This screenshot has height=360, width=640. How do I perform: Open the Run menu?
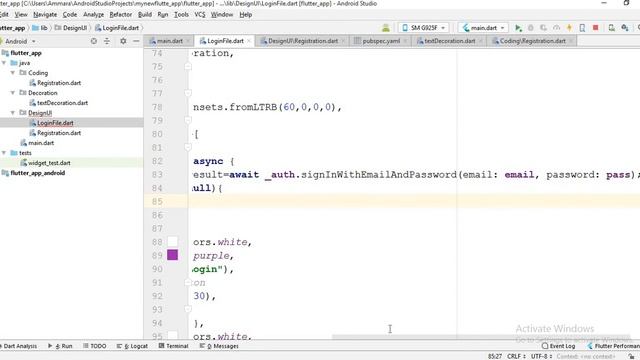pos(162,15)
